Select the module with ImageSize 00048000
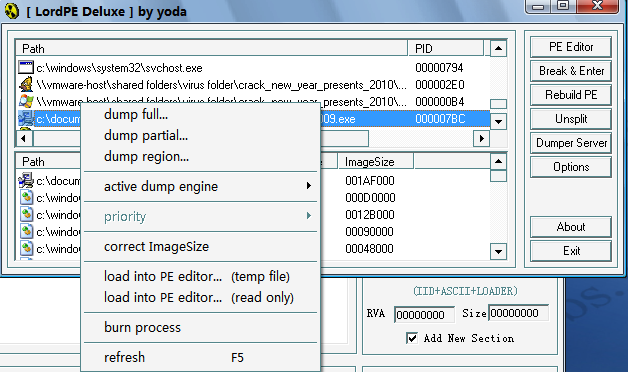This screenshot has width=628, height=372. [369, 249]
